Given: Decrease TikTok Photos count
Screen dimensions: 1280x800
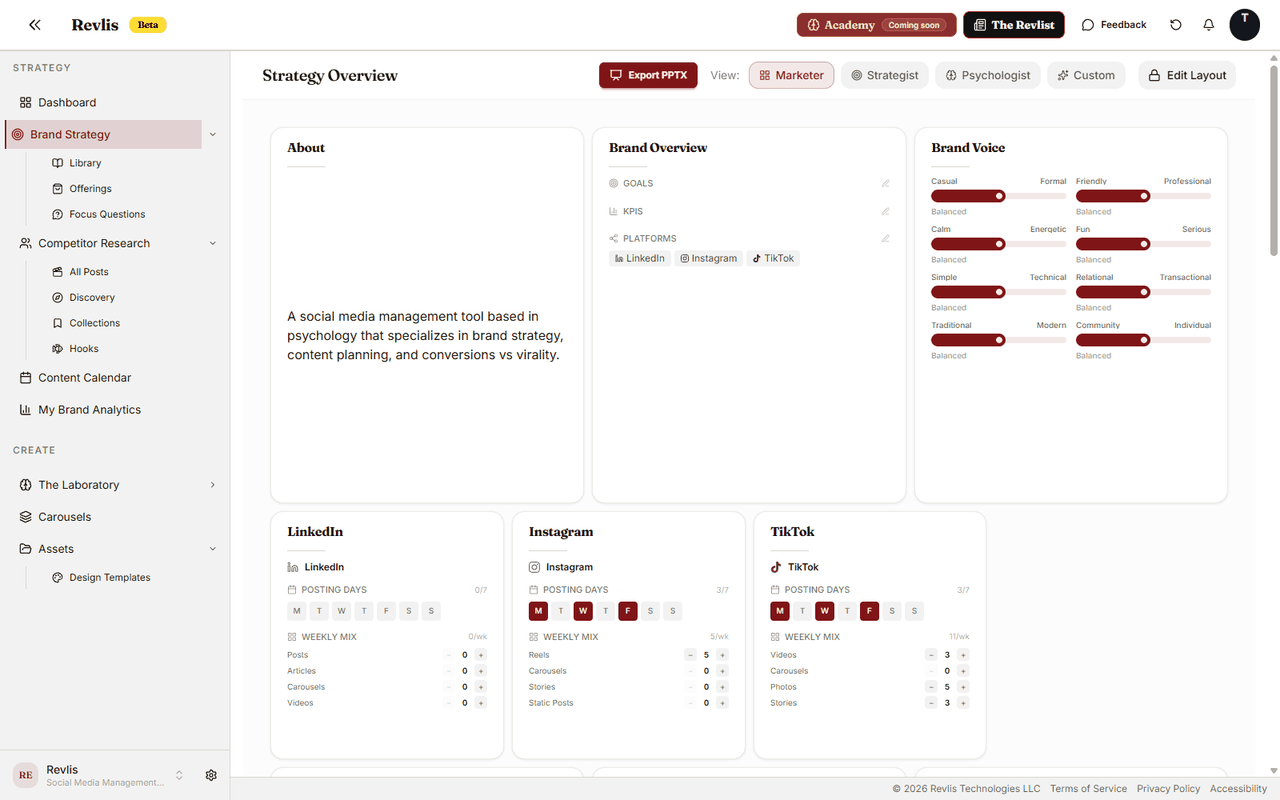Looking at the screenshot, I should click(931, 687).
